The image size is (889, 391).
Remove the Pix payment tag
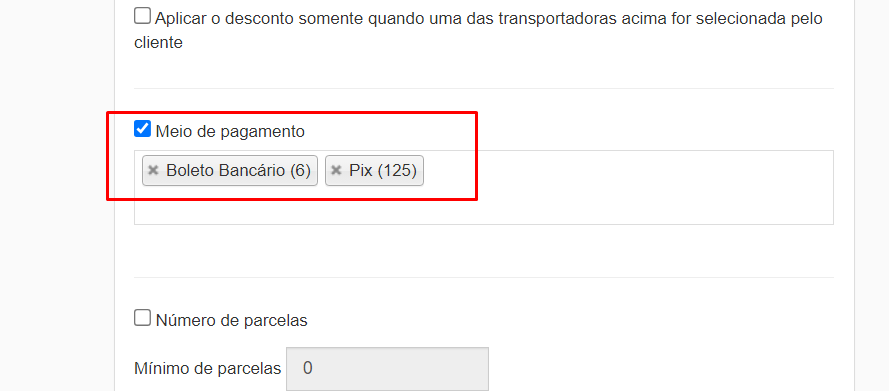336,171
